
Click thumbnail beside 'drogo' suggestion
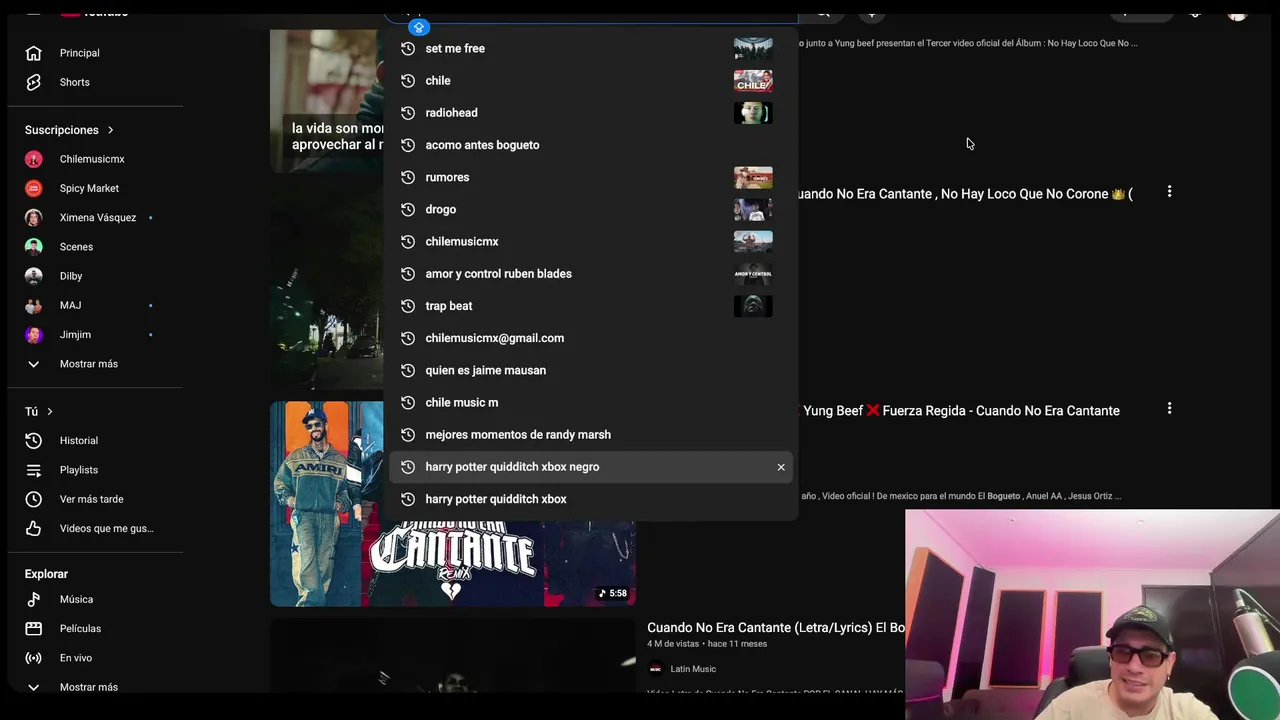pos(753,209)
